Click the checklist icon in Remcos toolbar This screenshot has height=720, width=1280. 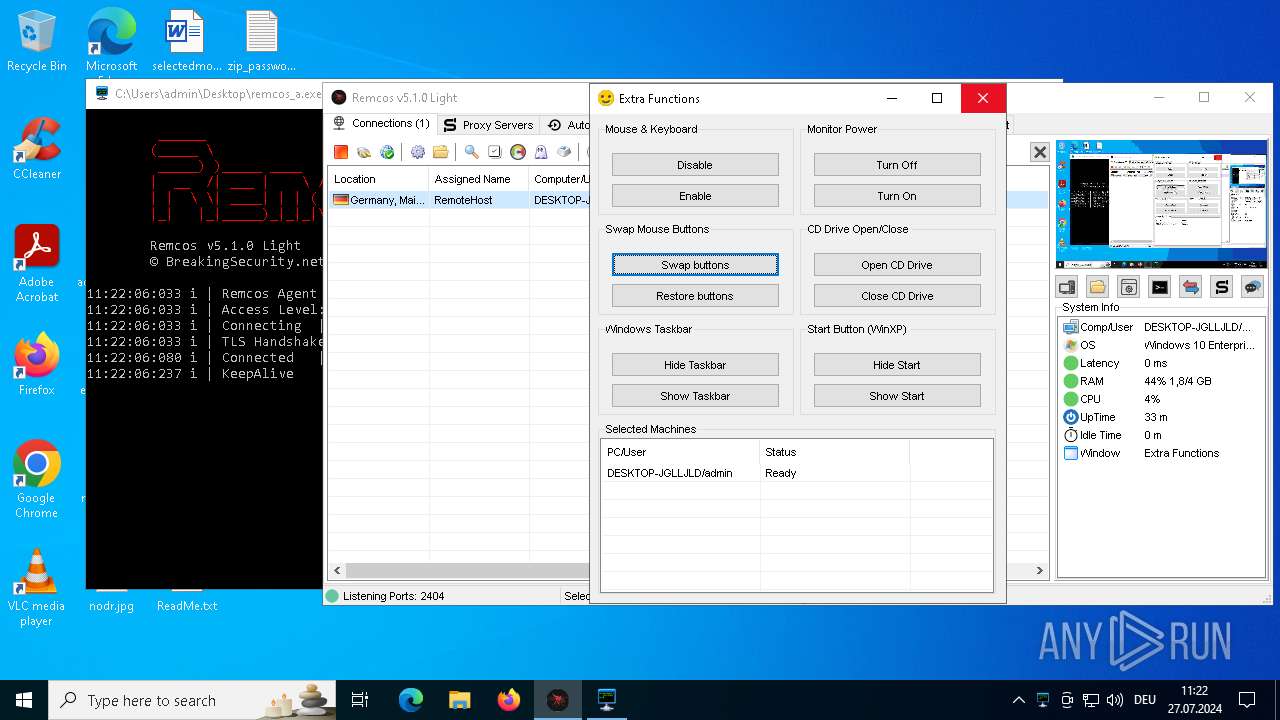click(494, 152)
